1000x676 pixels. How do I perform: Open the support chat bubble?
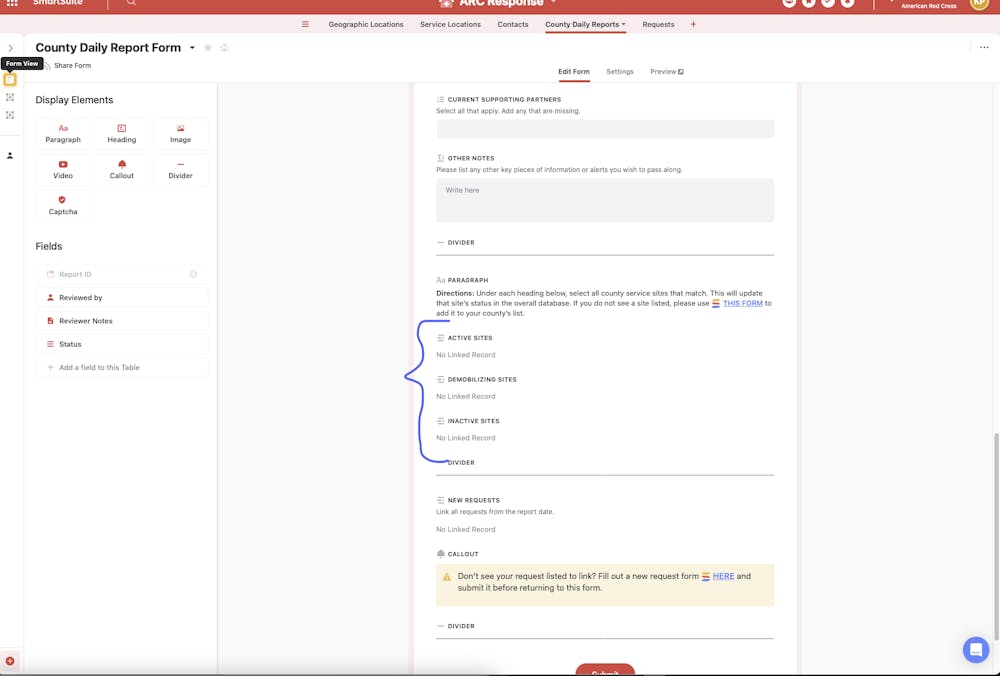(x=975, y=649)
